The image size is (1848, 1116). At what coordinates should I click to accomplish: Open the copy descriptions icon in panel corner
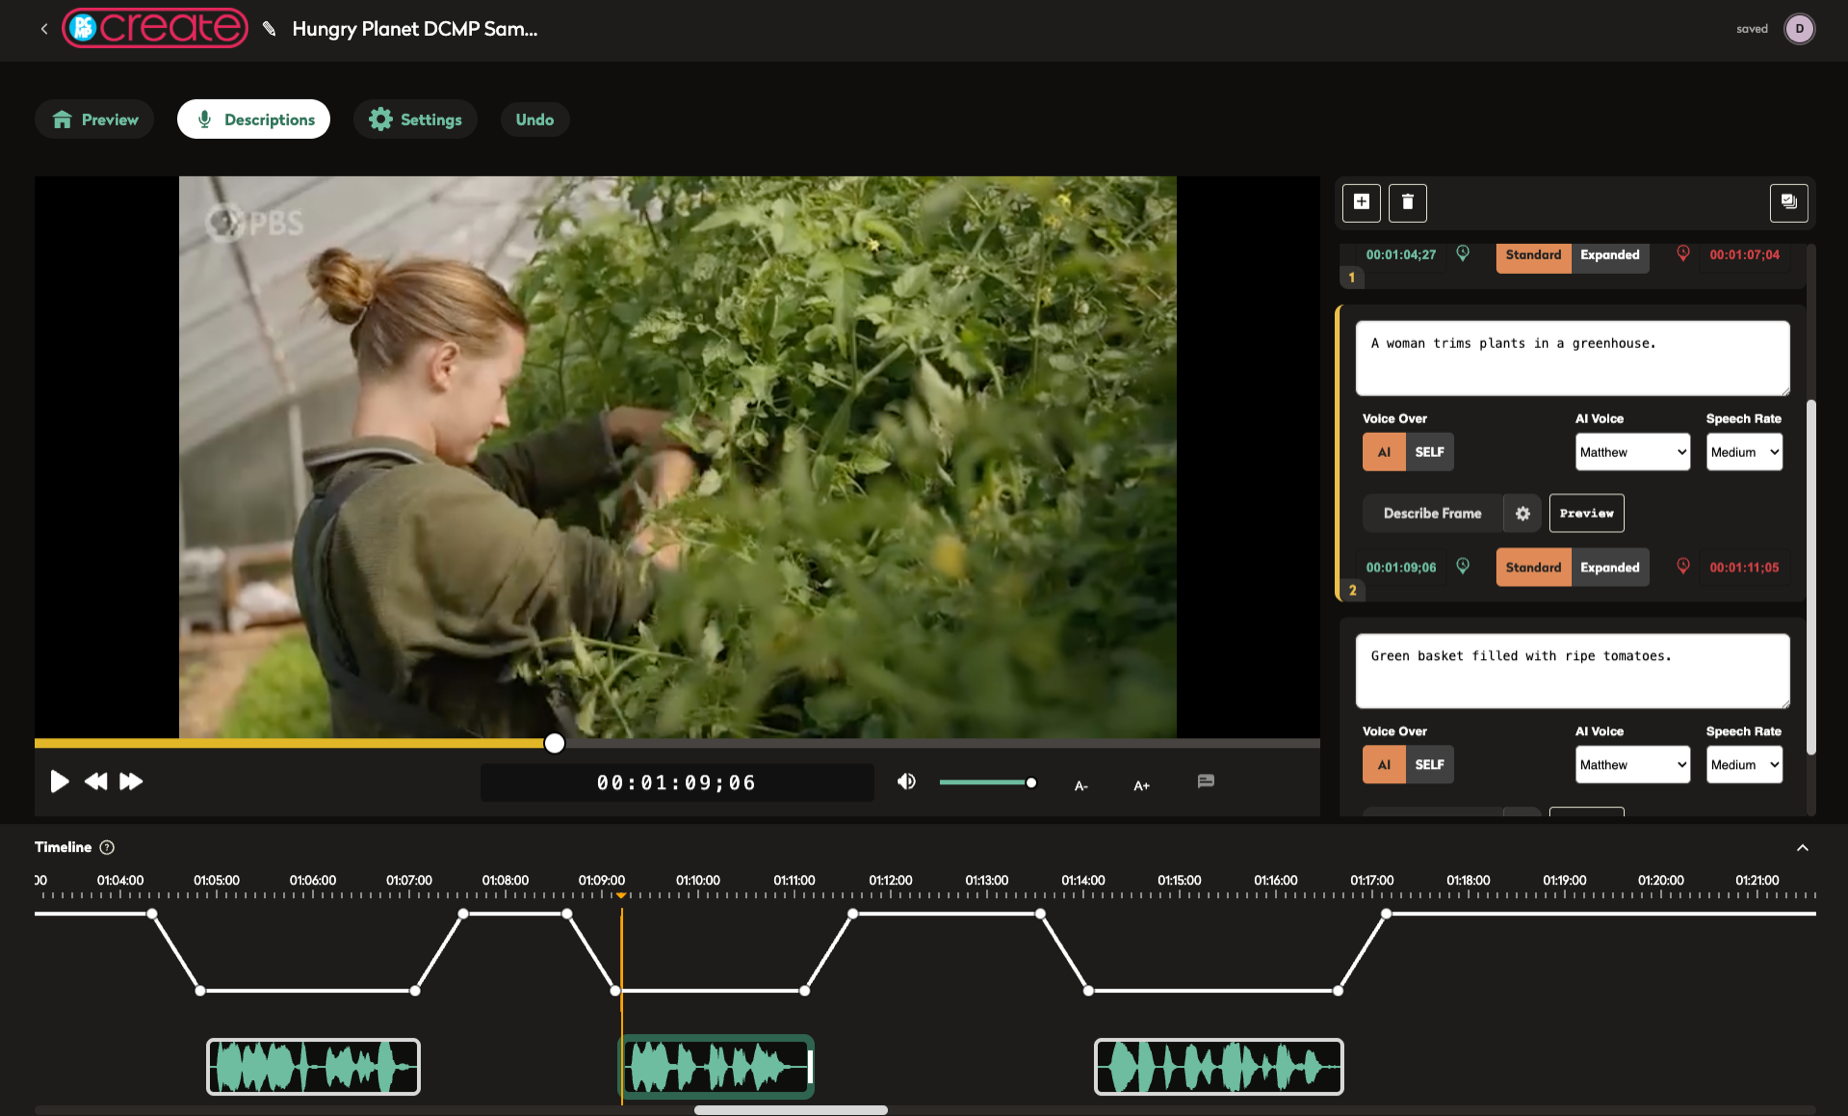click(x=1788, y=202)
